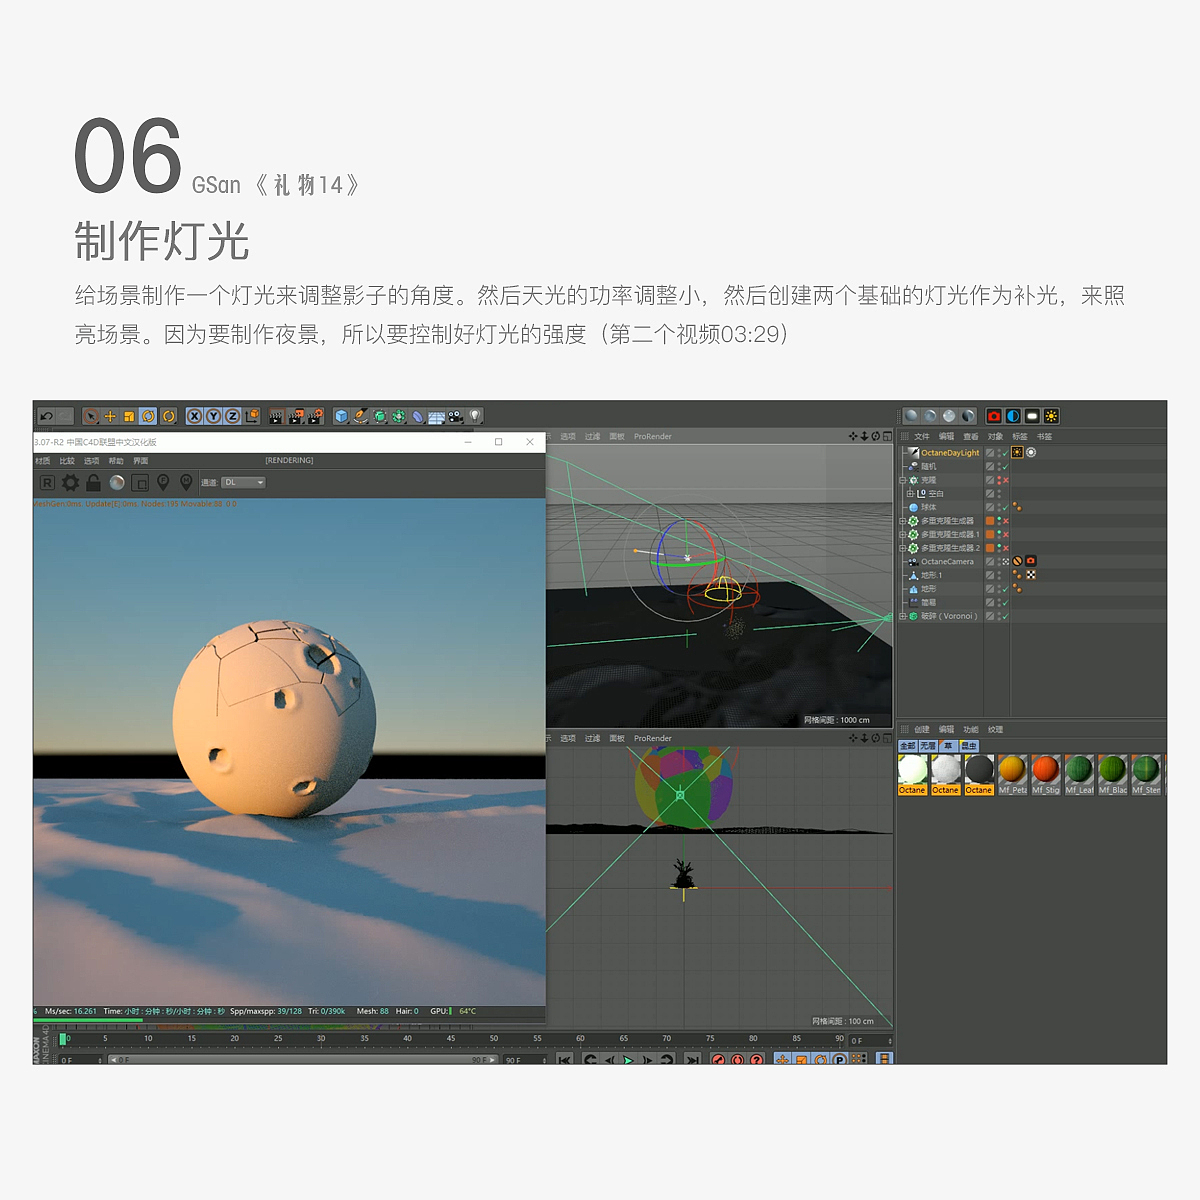This screenshot has height=1200, width=1200.
Task: Open the 文件 menu in the object manager
Action: [x=922, y=436]
